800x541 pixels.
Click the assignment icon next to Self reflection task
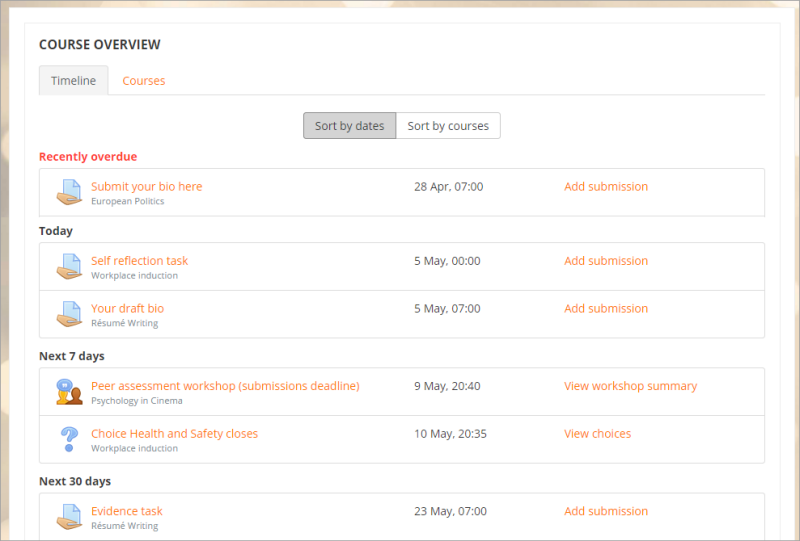(x=68, y=266)
